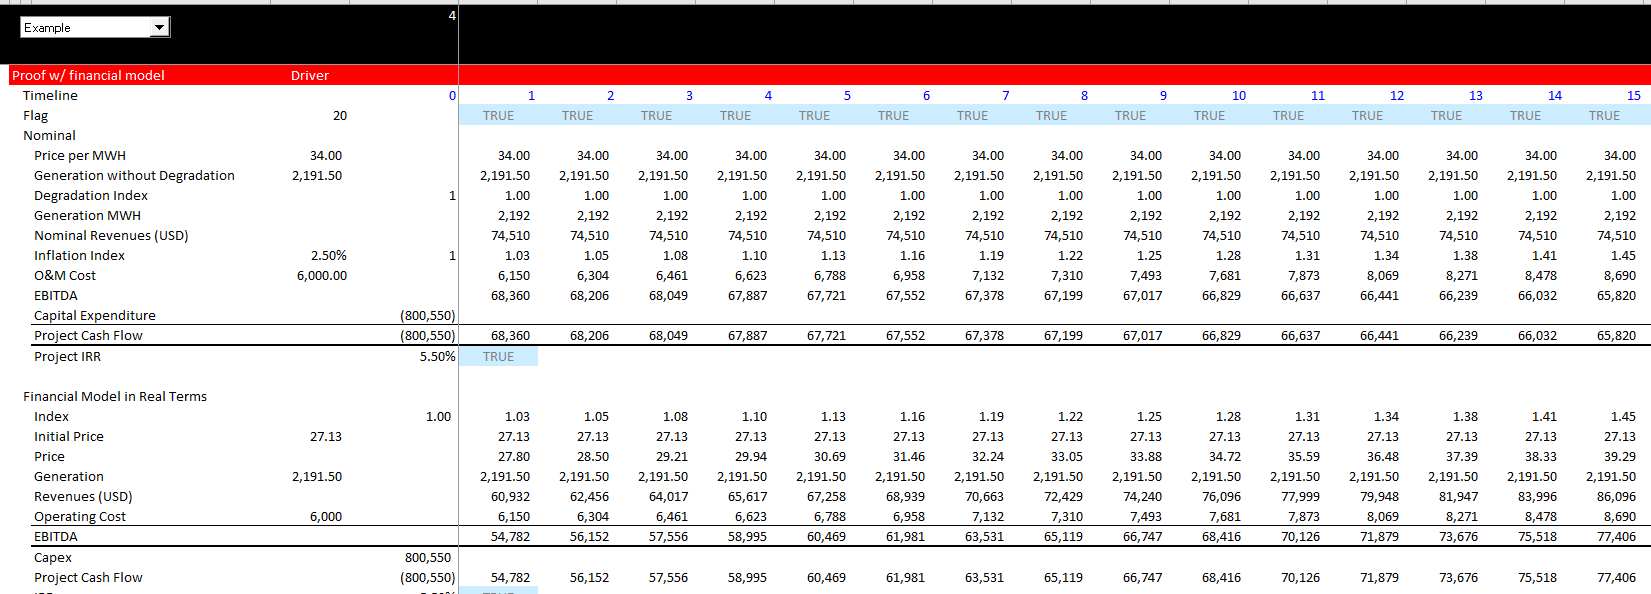
Task: Select the Nominal Revenues (USD) row label
Action: (x=111, y=236)
